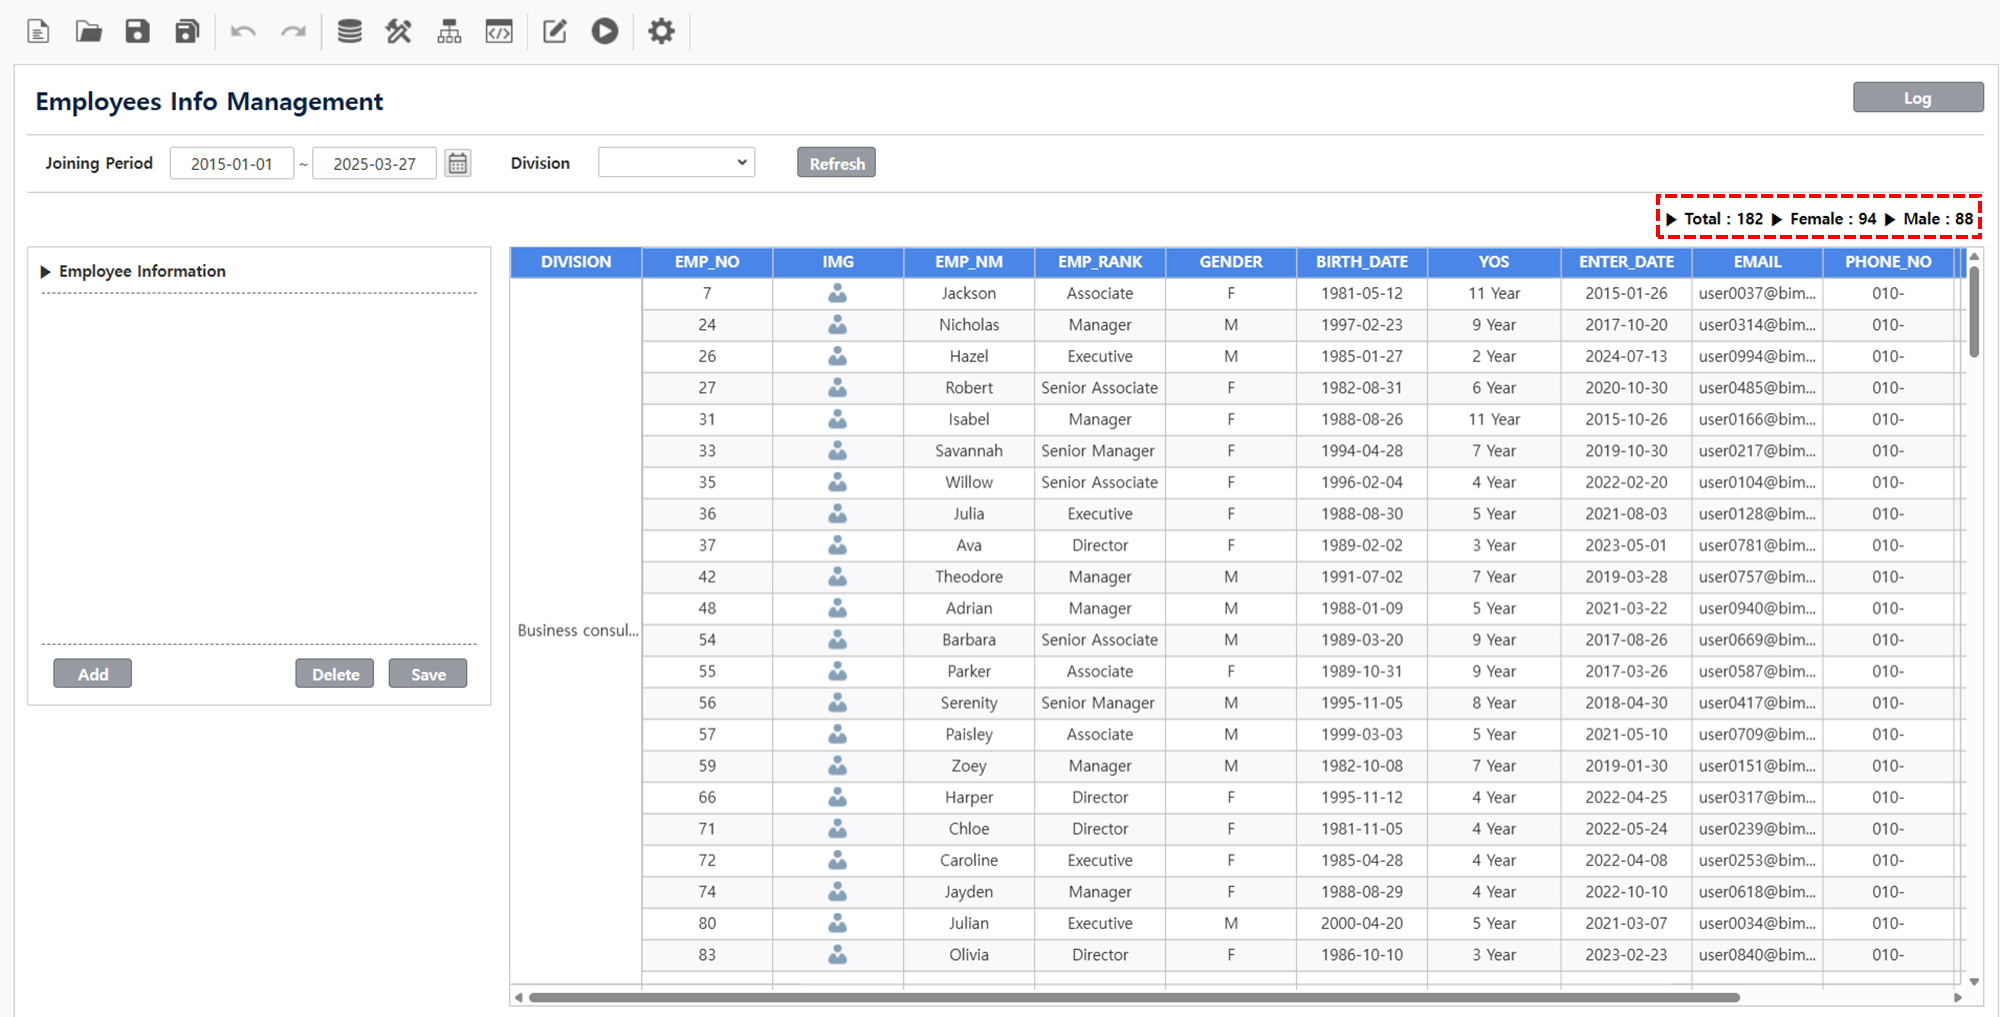Click the vertical scrollbar of the grid
This screenshot has height=1017, width=2000.
point(1974,310)
